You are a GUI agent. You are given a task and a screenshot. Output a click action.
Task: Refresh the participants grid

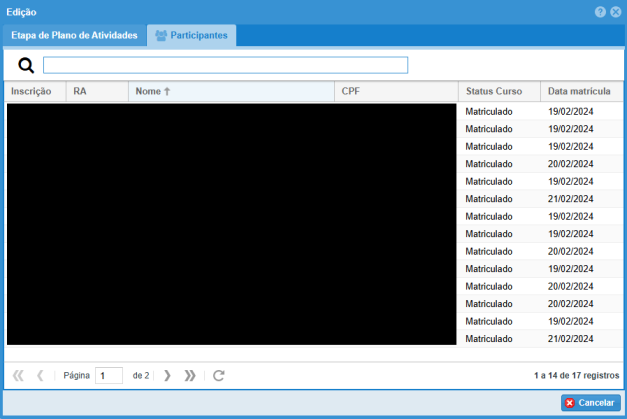219,376
